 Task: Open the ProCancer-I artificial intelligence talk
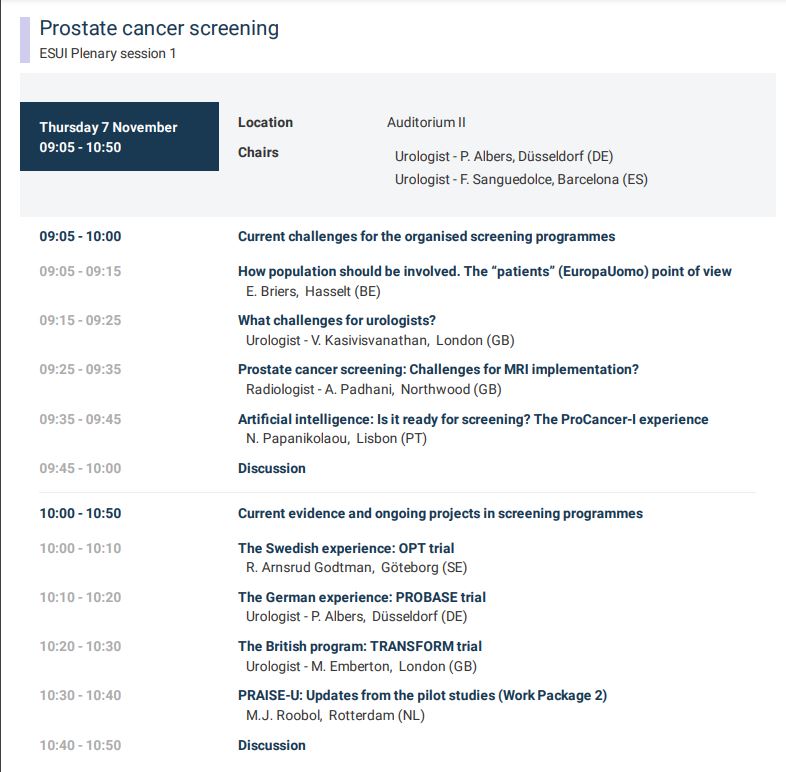[473, 419]
